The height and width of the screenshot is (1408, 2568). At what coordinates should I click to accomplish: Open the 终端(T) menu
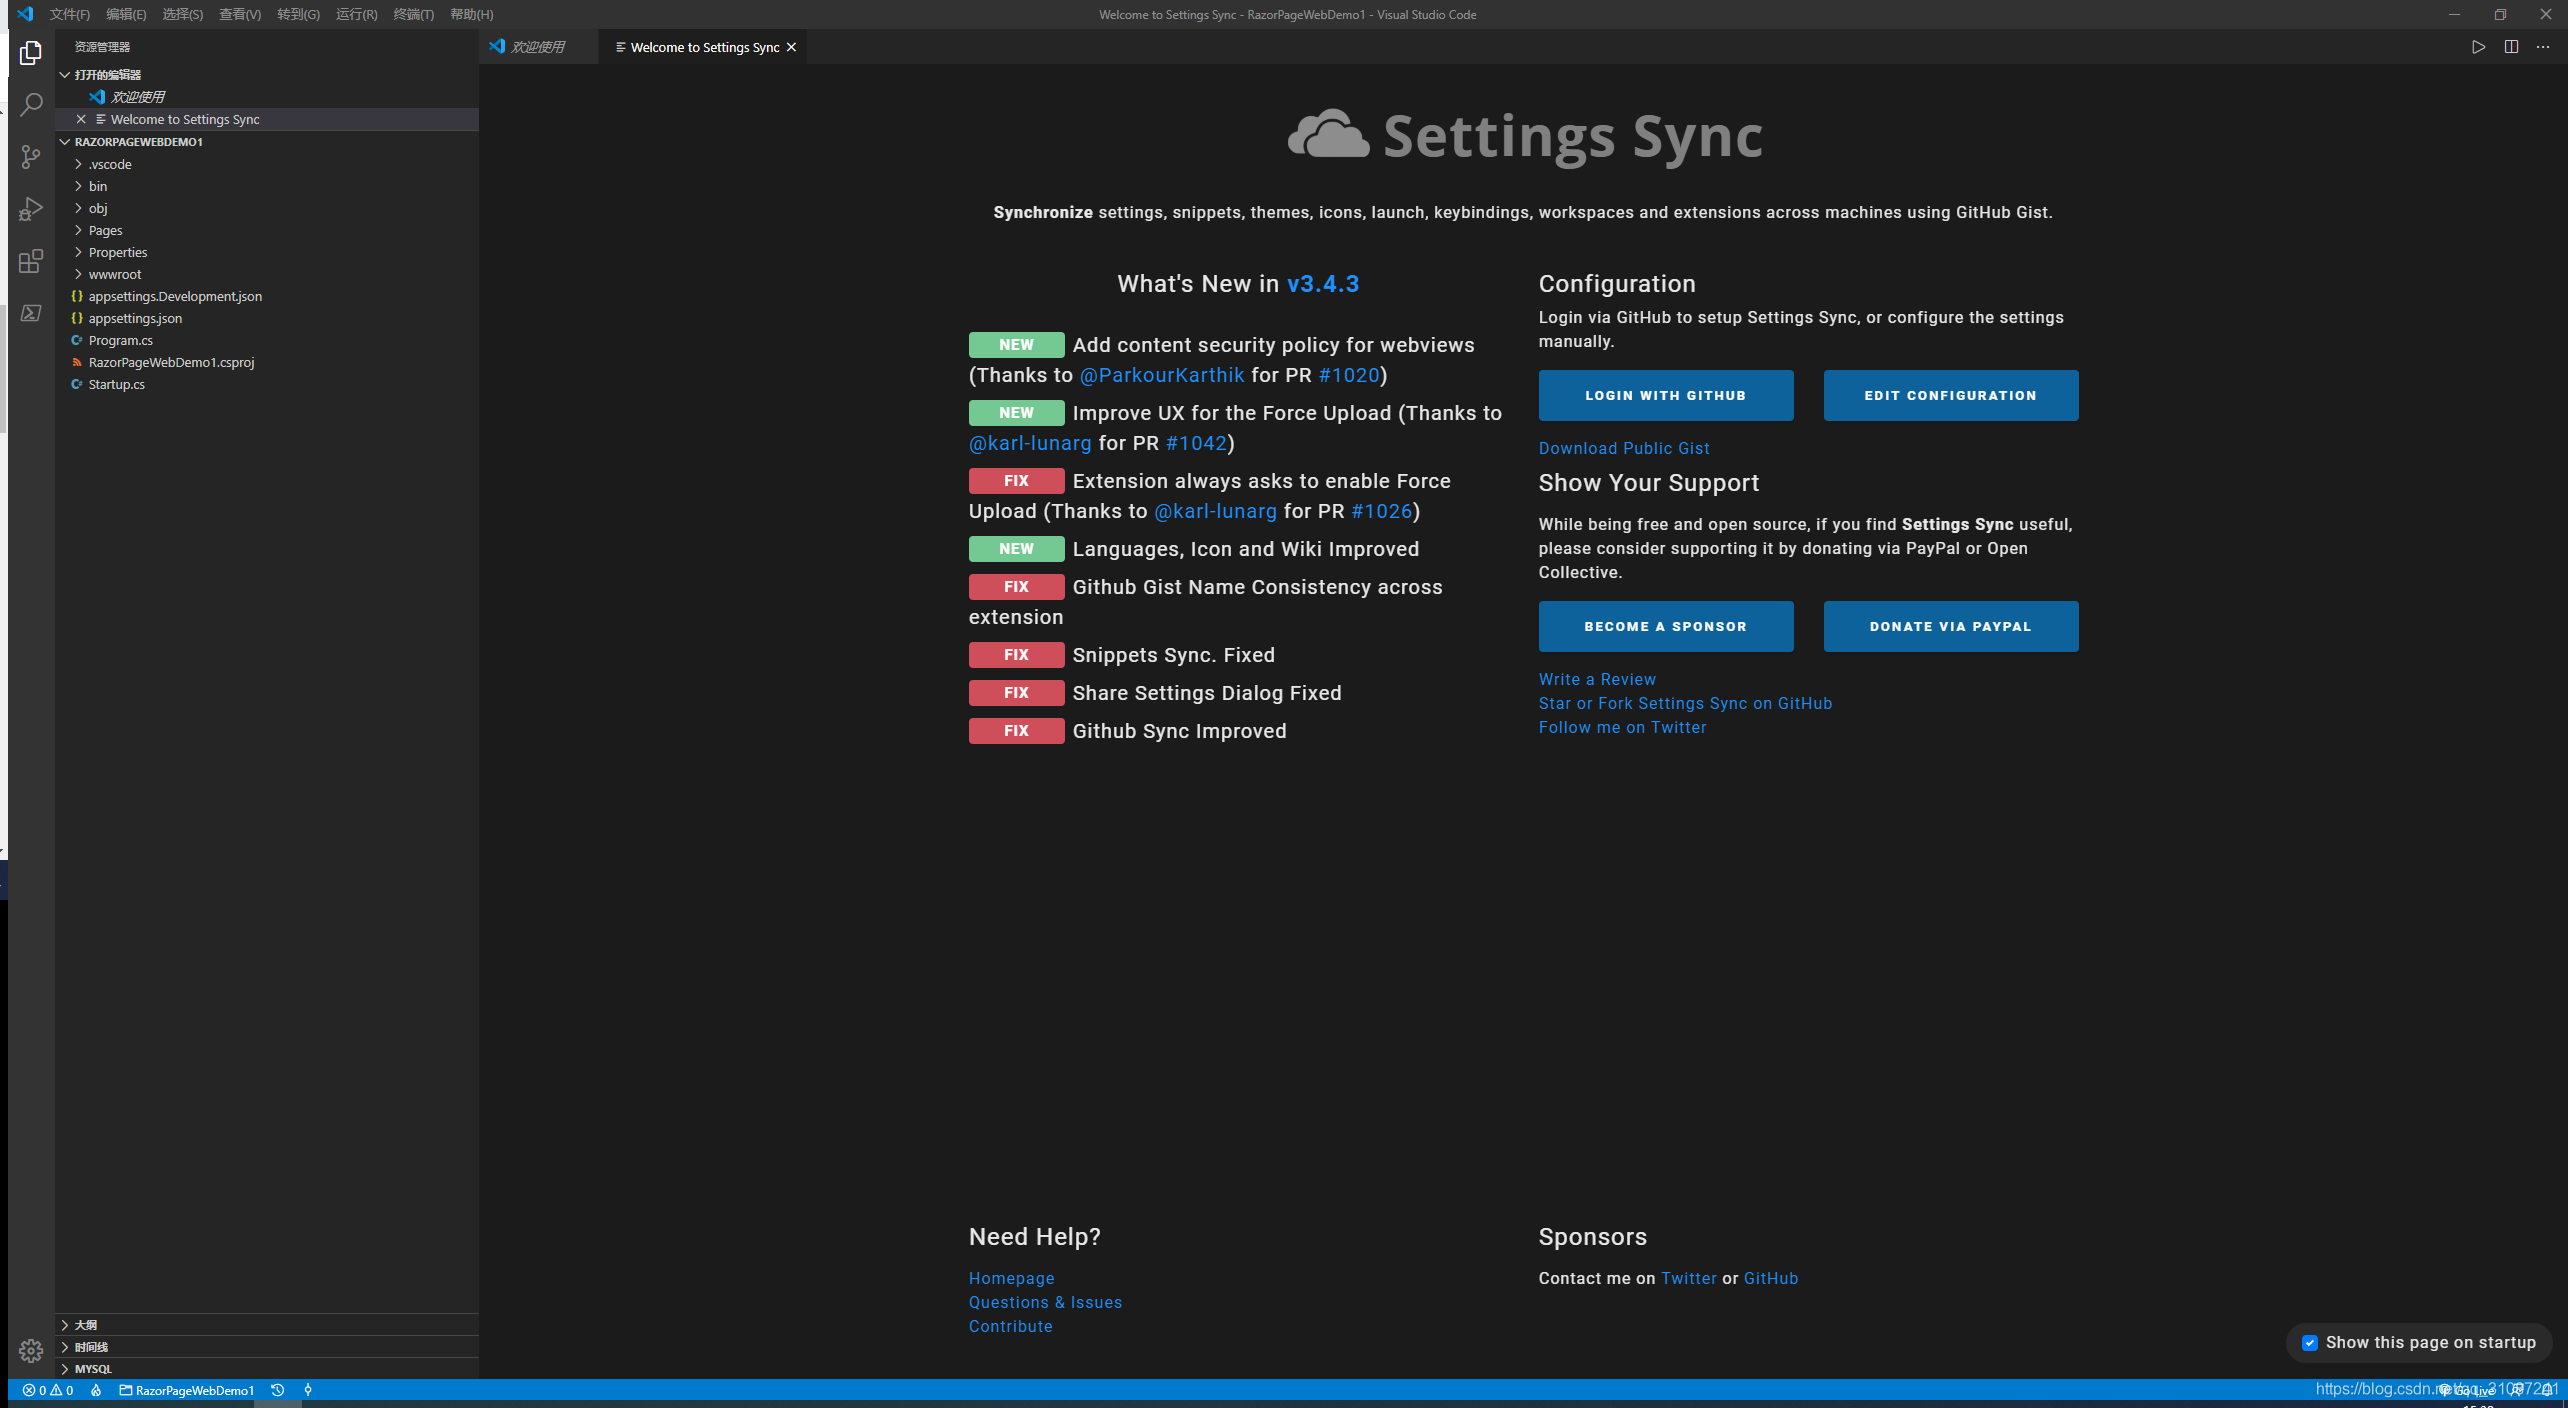coord(413,14)
